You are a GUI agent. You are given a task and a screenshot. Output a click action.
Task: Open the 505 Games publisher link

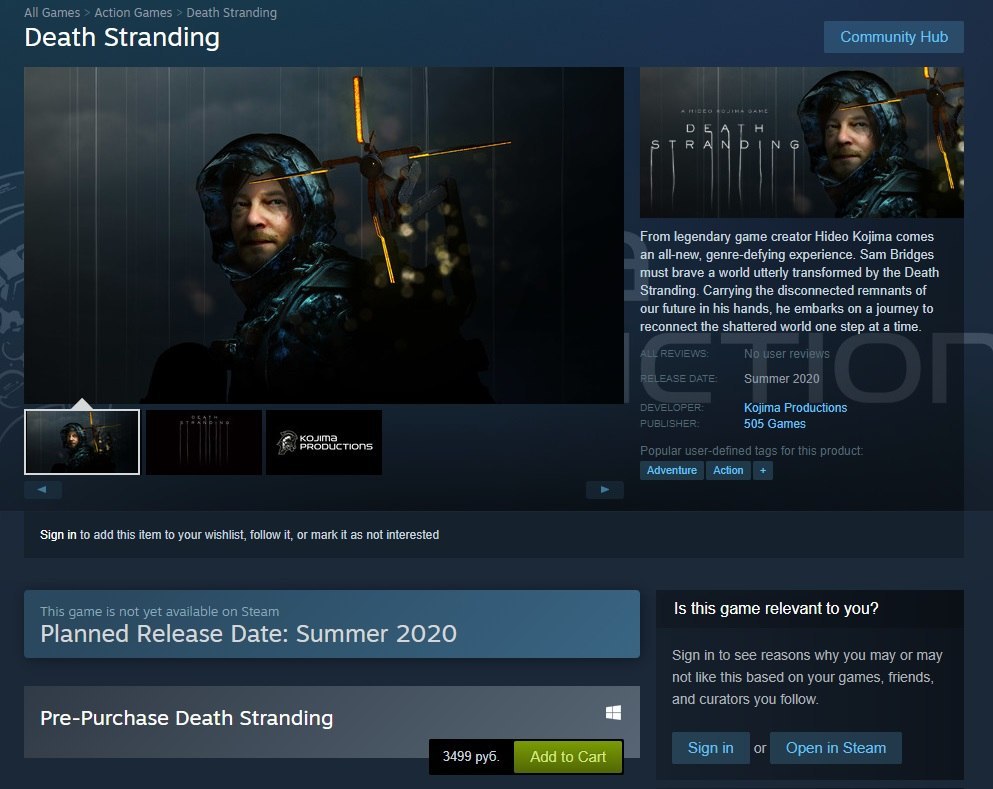point(775,424)
